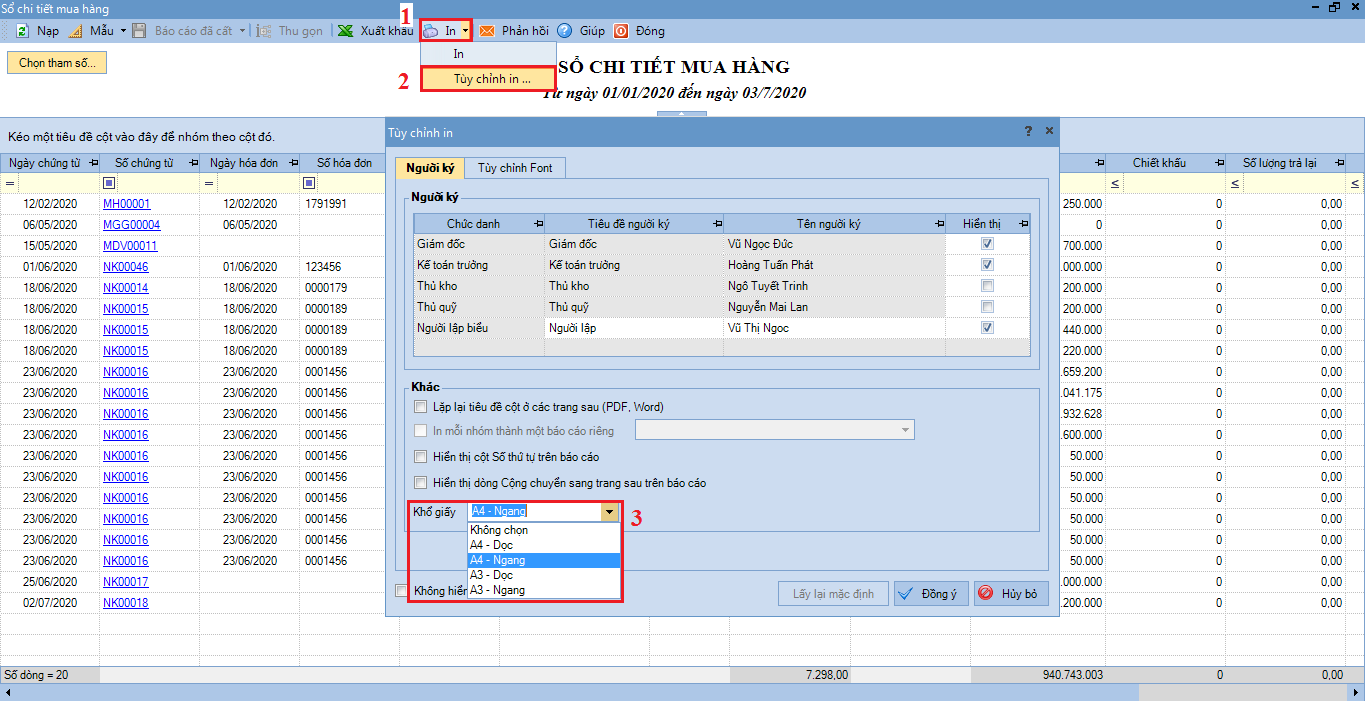Pin the Hiển thị column header
1365x701 pixels.
[1023, 224]
